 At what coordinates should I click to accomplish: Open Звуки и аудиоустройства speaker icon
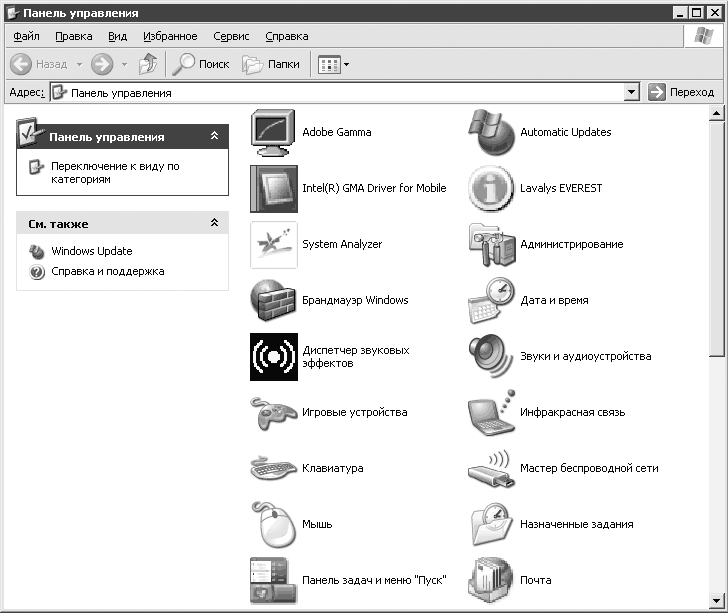491,357
